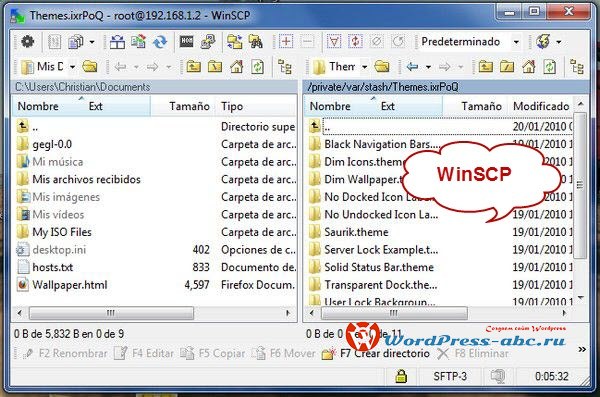Expand the remote Them directory dropdown
Viewport: 600px width, 397px height.
[365, 67]
